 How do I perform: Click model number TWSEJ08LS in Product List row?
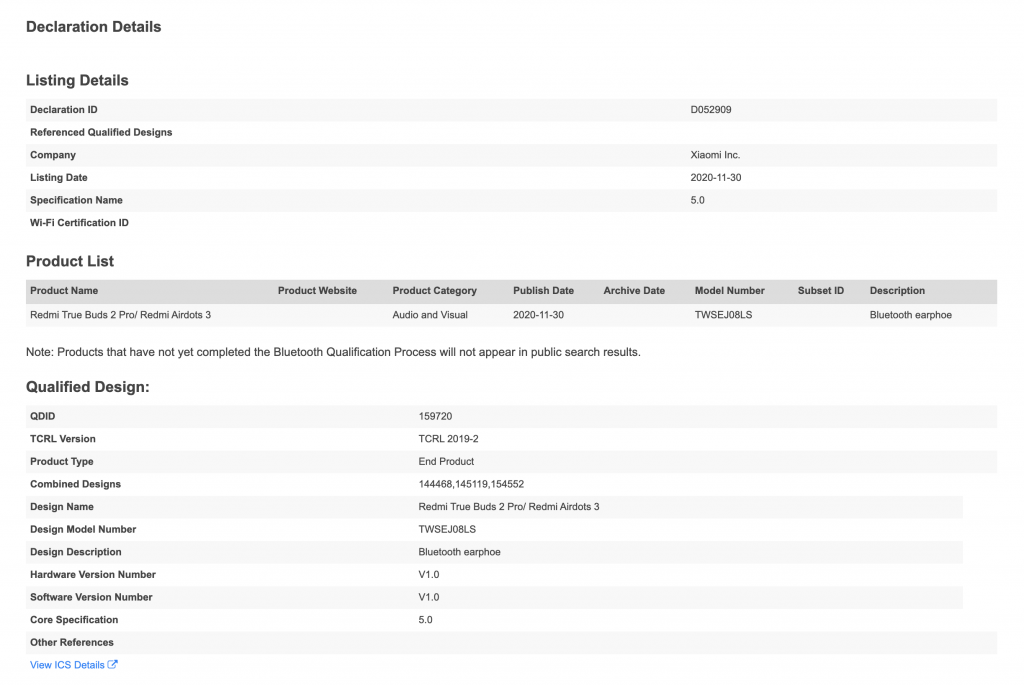coord(724,315)
